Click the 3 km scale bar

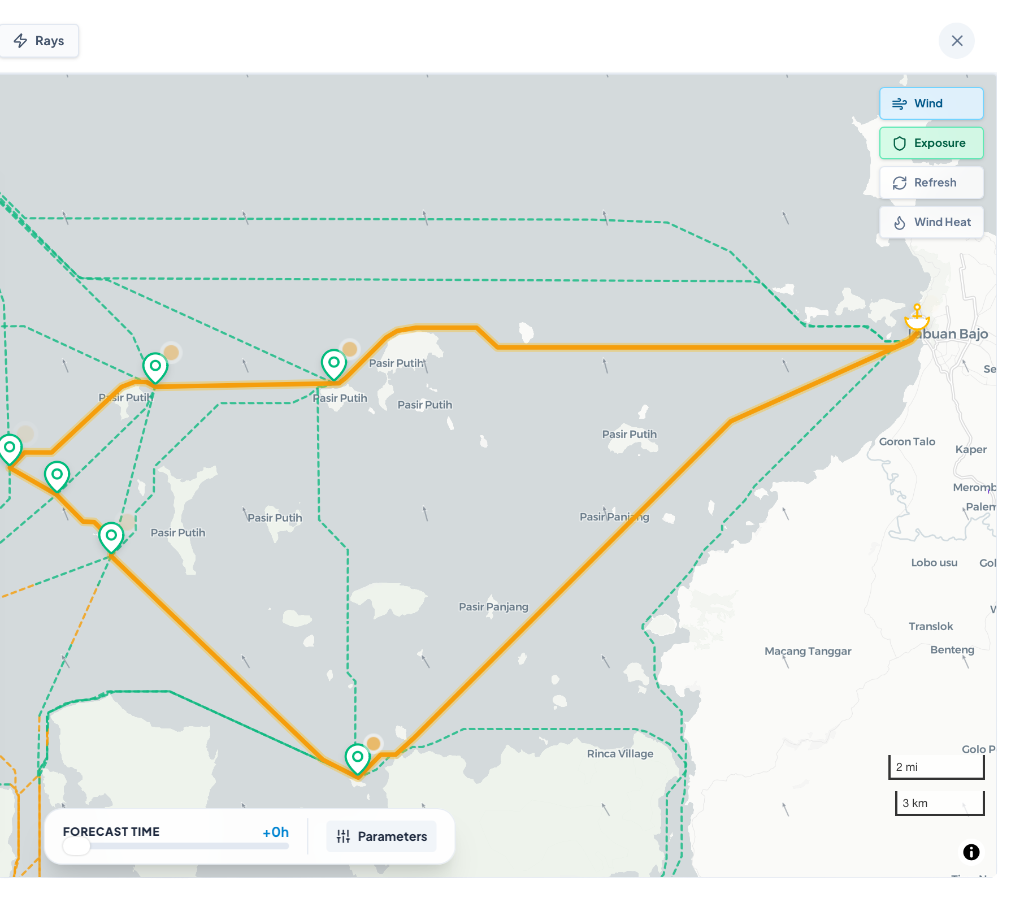(x=940, y=803)
